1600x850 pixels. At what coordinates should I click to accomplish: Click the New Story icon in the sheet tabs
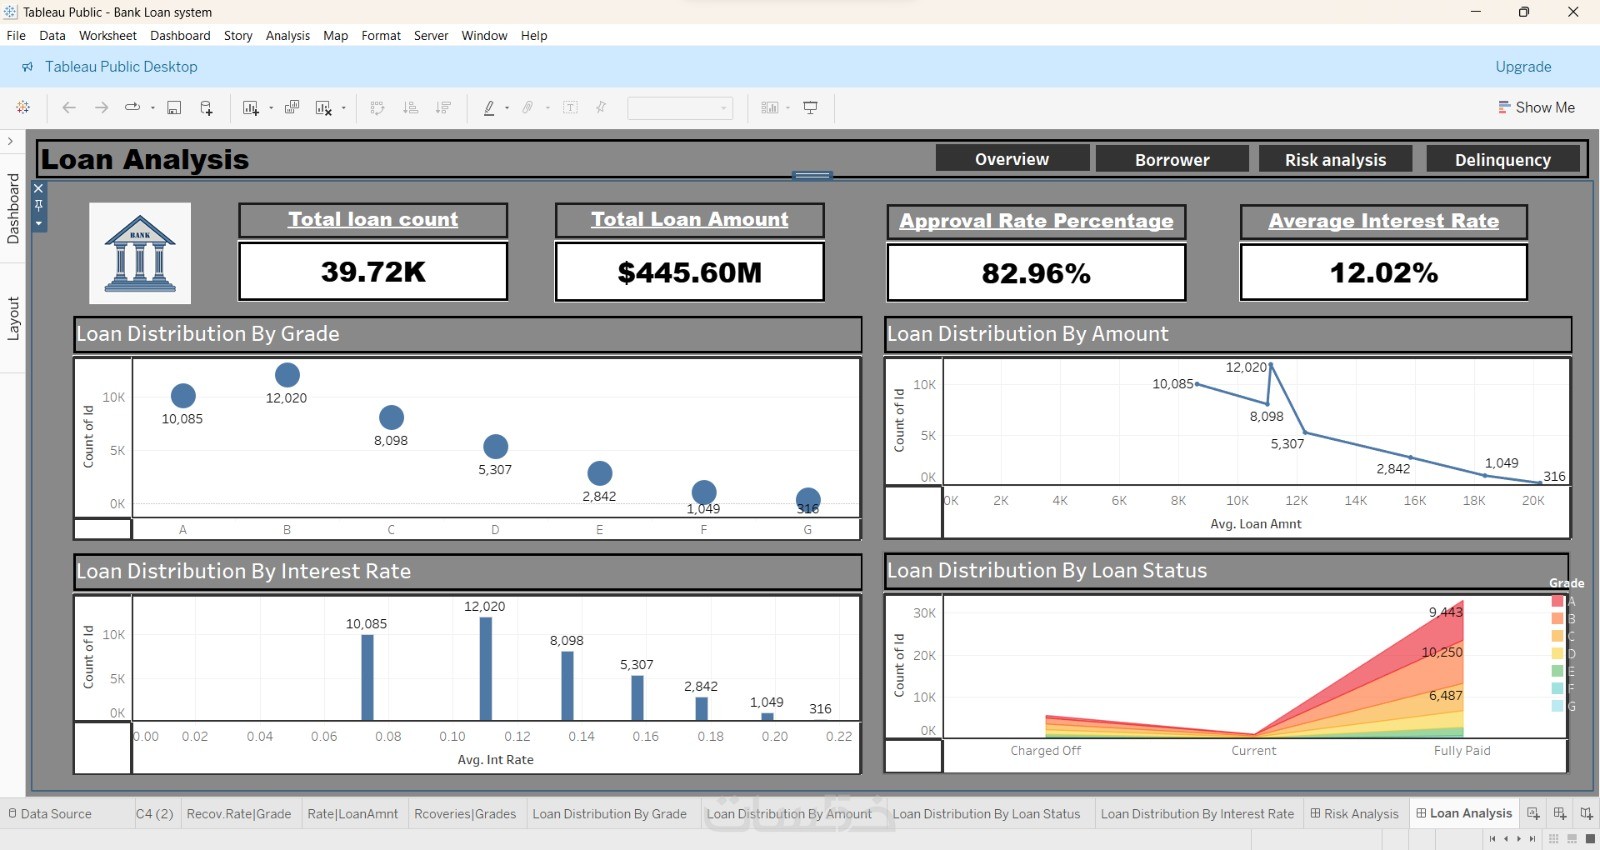tap(1586, 813)
